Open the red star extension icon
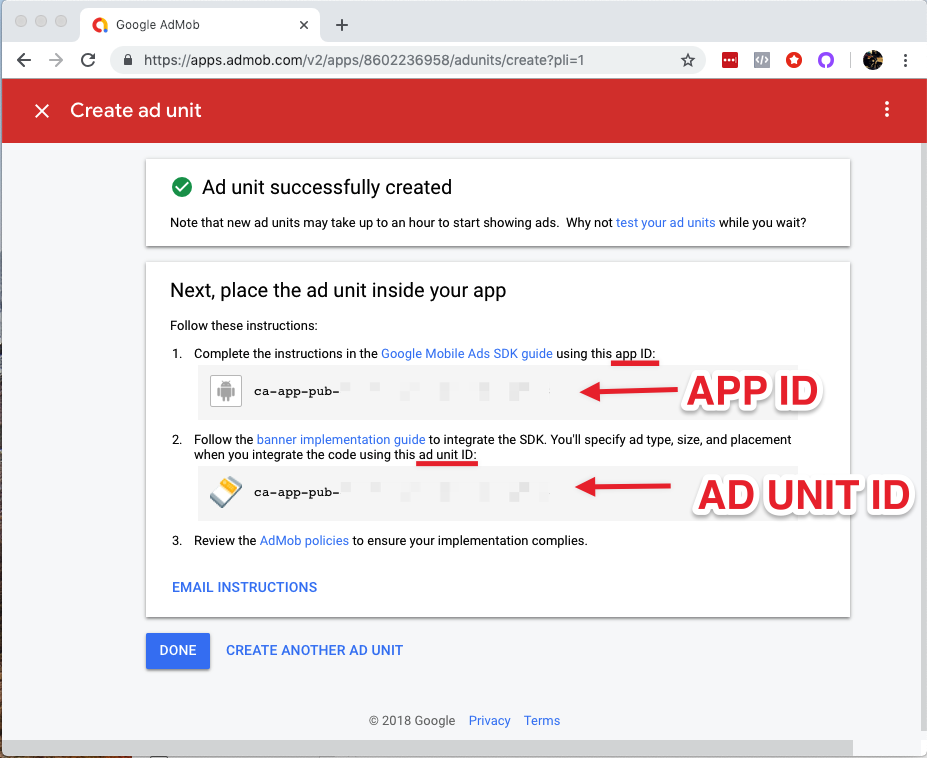This screenshot has width=927, height=758. [x=793, y=60]
